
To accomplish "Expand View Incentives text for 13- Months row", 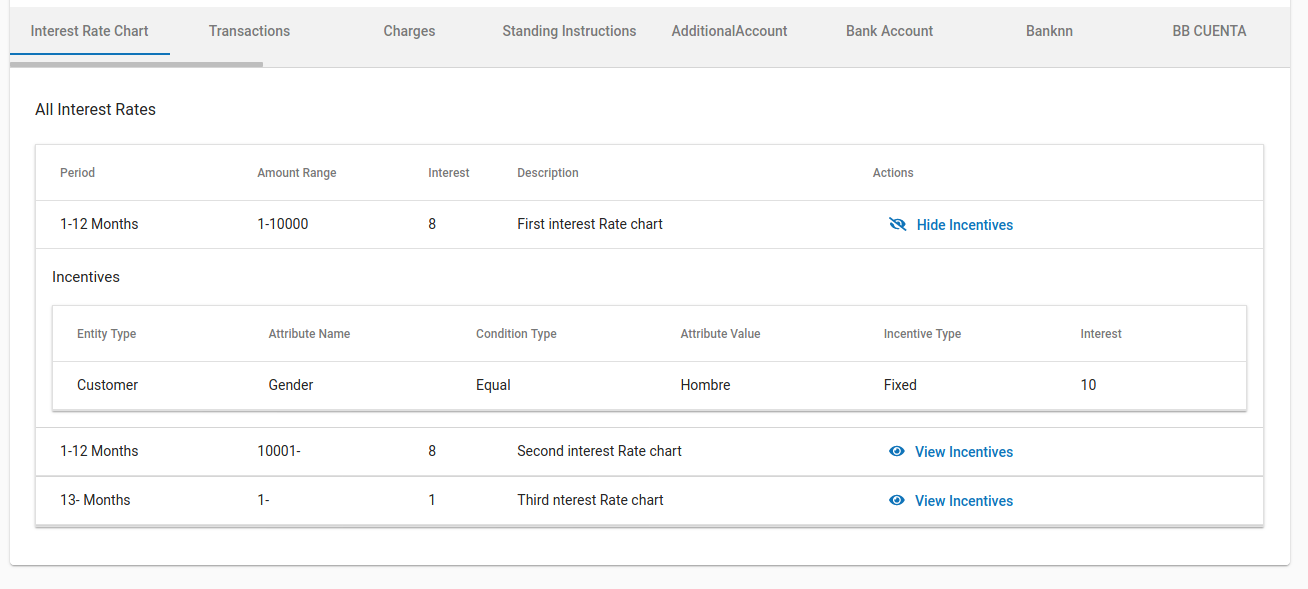I will point(963,501).
